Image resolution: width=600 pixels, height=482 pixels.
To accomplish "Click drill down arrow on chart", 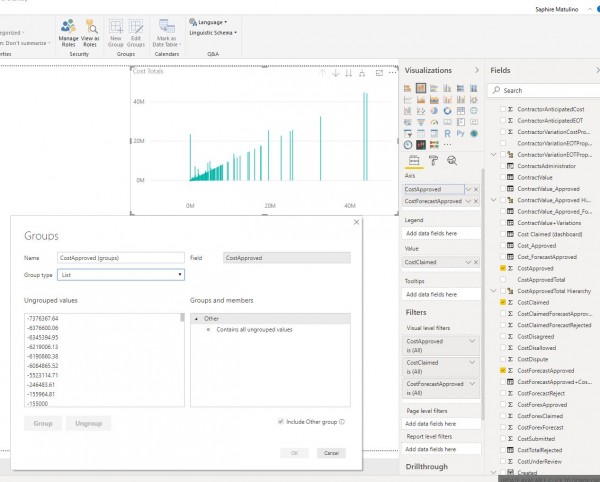I will [336, 73].
